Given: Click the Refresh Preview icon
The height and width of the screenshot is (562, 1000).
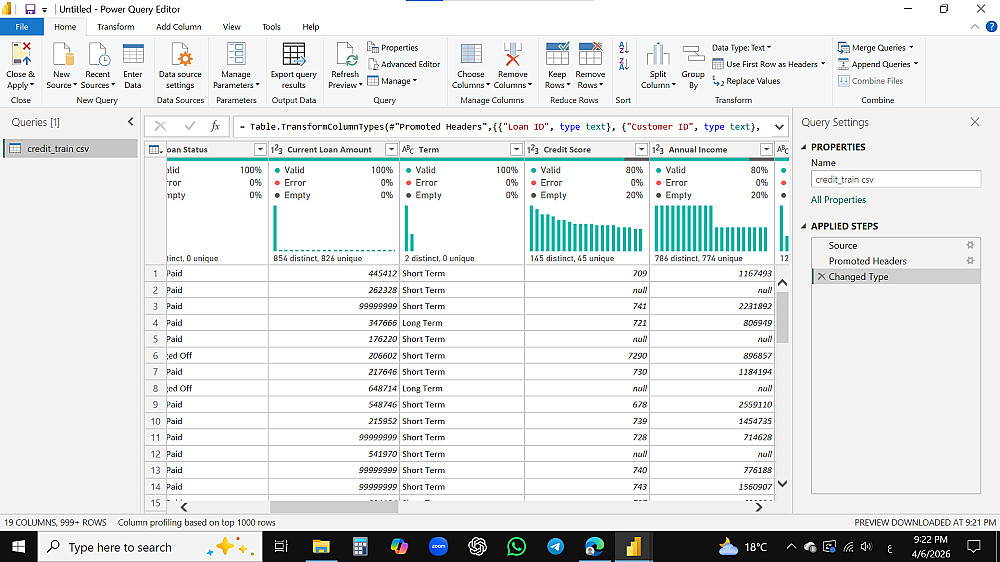Looking at the screenshot, I should point(345,56).
